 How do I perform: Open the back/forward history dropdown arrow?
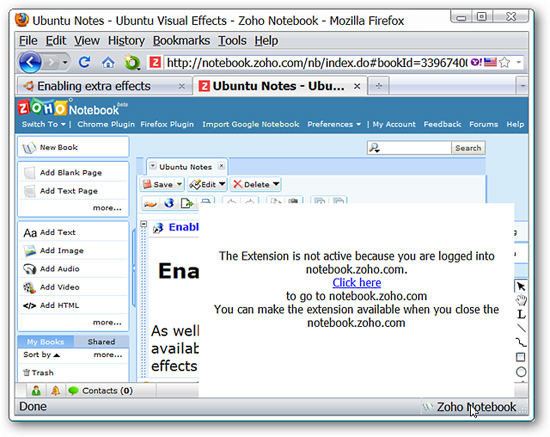65,63
